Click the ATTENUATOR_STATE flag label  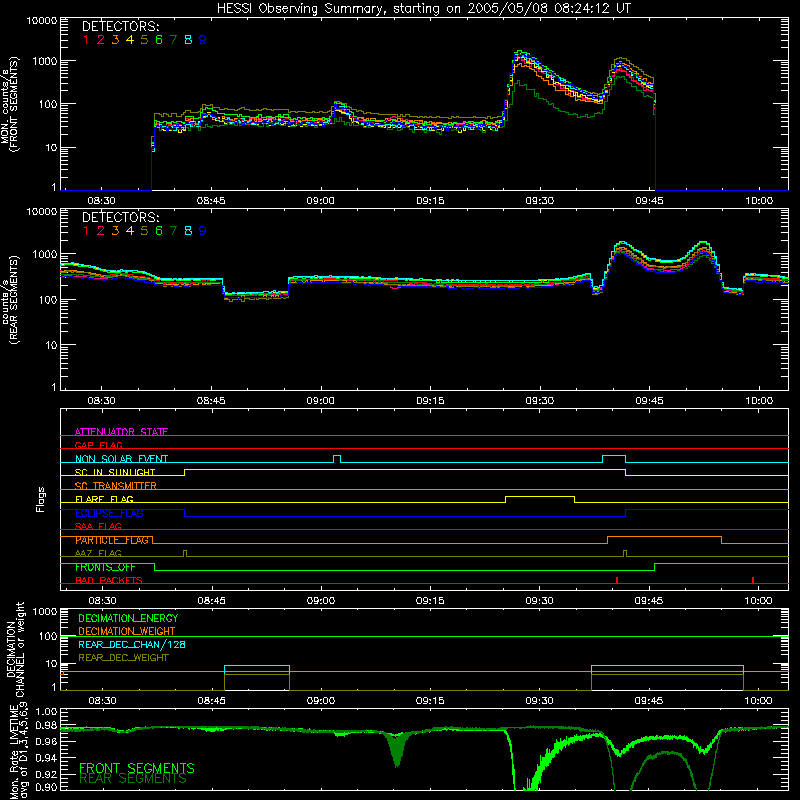121,432
